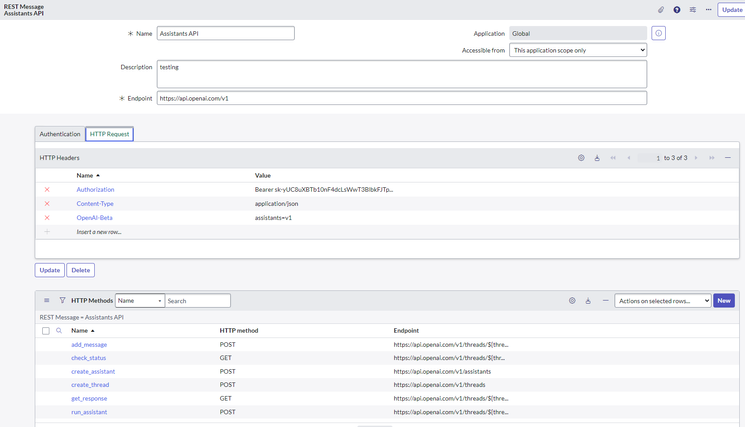745x427 pixels.
Task: Click the Application field showing Global
Action: point(578,33)
